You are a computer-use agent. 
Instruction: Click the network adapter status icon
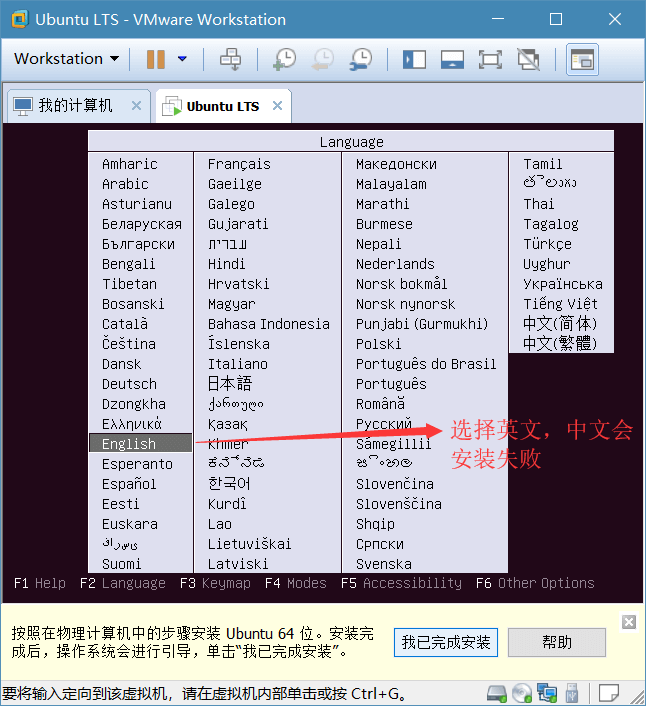(x=547, y=693)
